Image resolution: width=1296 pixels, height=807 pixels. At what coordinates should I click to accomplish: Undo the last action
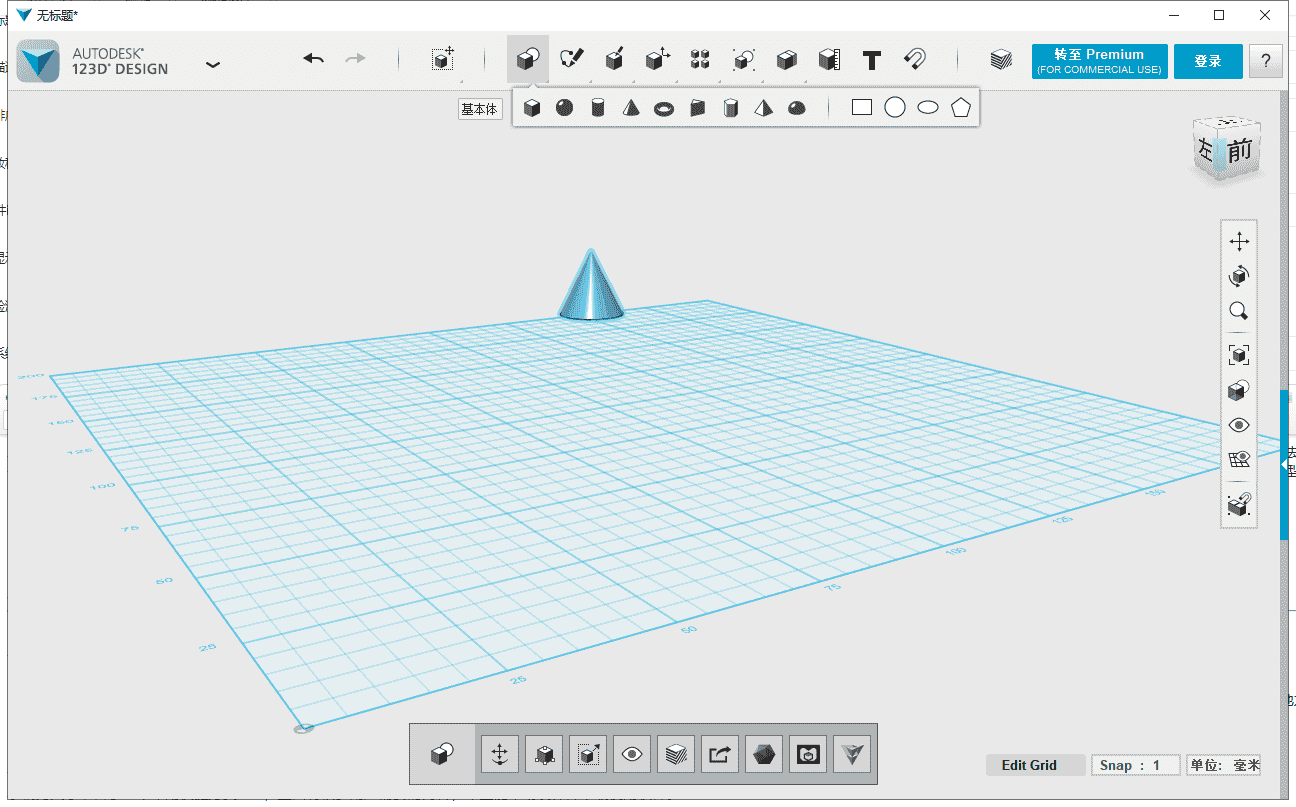tap(314, 60)
